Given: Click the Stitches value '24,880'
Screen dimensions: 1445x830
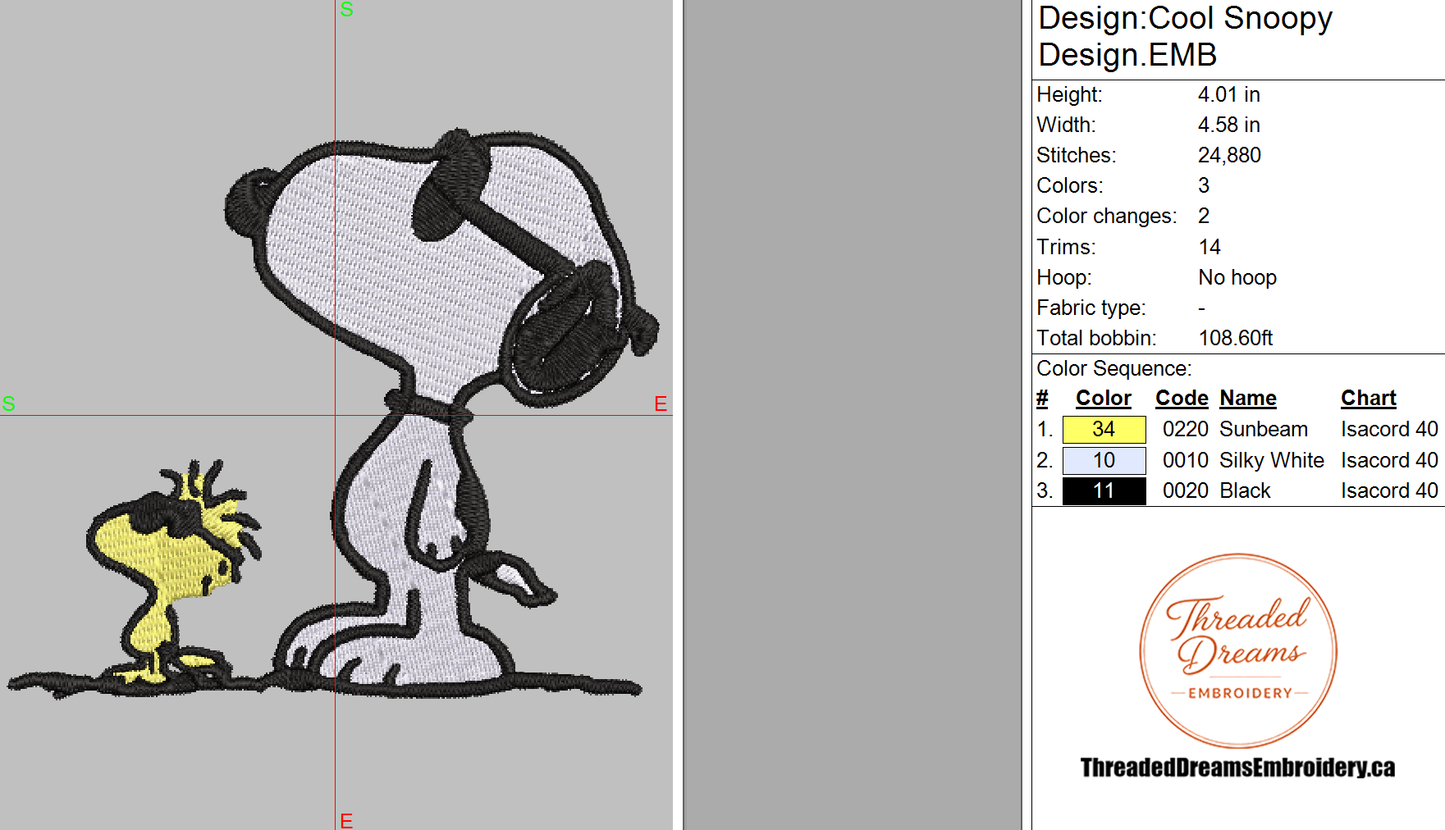Looking at the screenshot, I should 1230,155.
